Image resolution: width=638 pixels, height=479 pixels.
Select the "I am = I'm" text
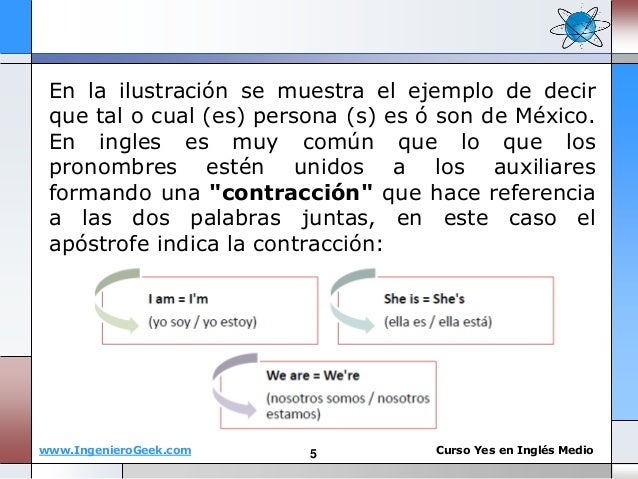click(x=178, y=299)
